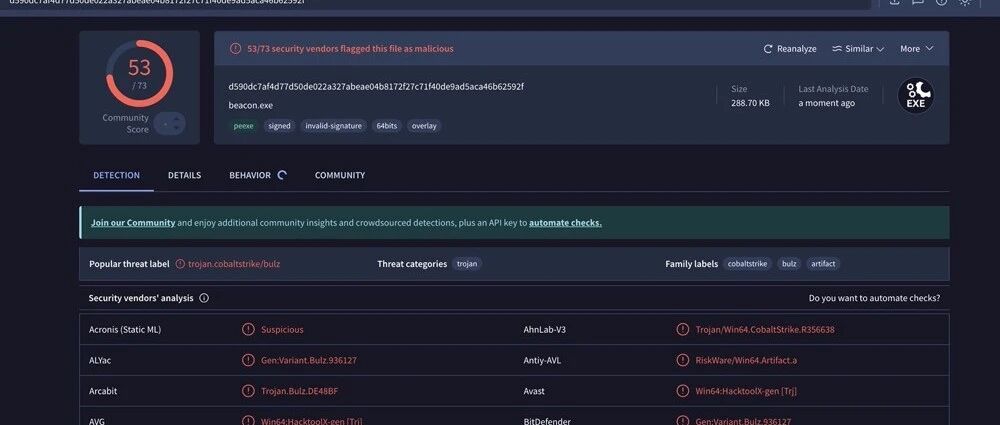Open the Similar dropdown
This screenshot has height=425, width=1000.
[x=858, y=48]
